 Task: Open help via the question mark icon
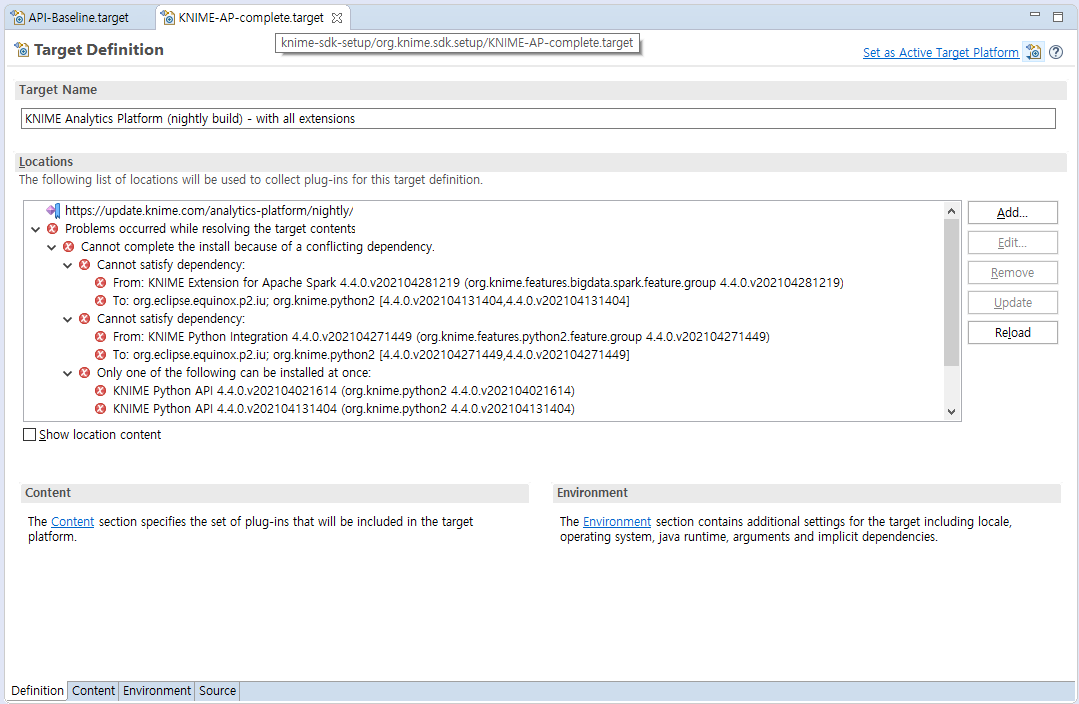[x=1056, y=52]
